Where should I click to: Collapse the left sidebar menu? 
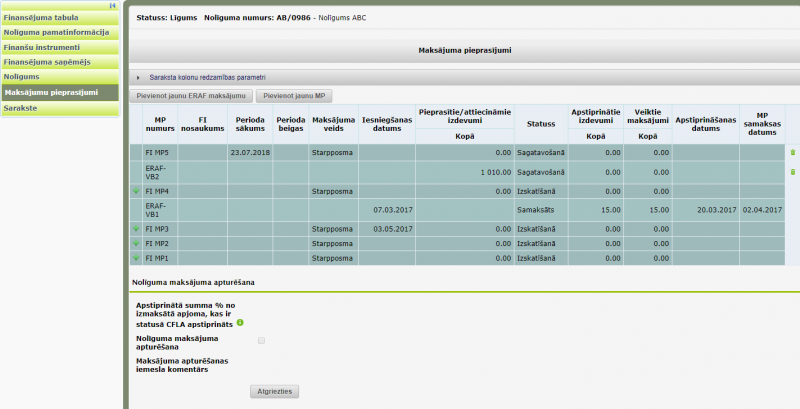113,5
